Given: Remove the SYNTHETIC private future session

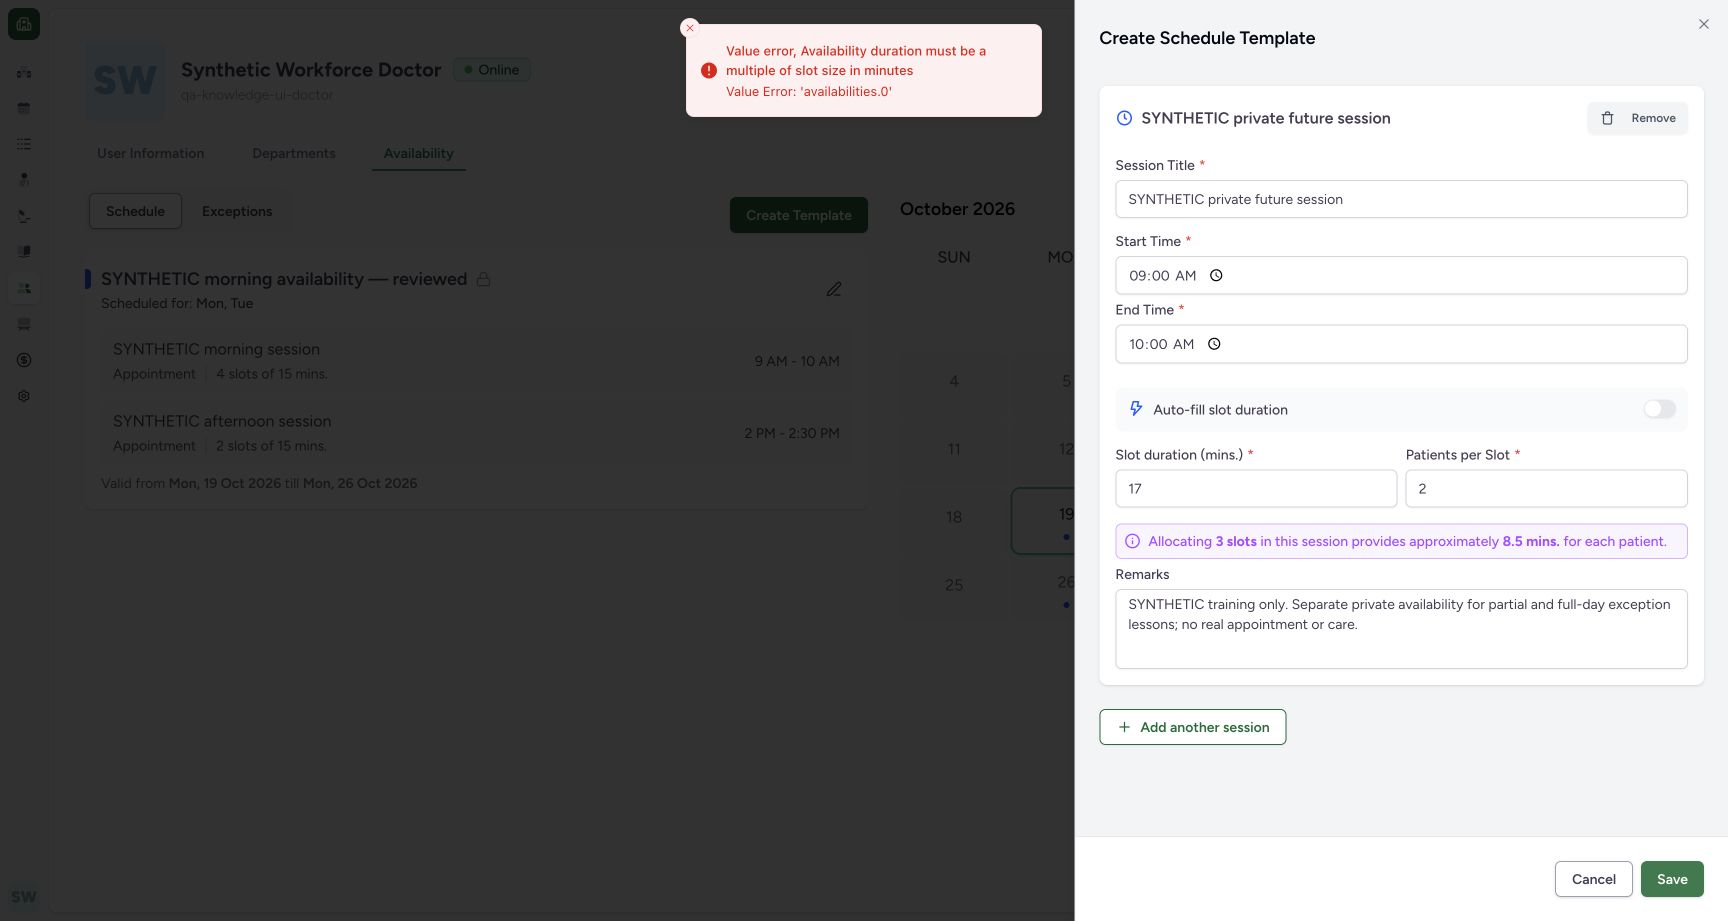Looking at the screenshot, I should [x=1638, y=118].
